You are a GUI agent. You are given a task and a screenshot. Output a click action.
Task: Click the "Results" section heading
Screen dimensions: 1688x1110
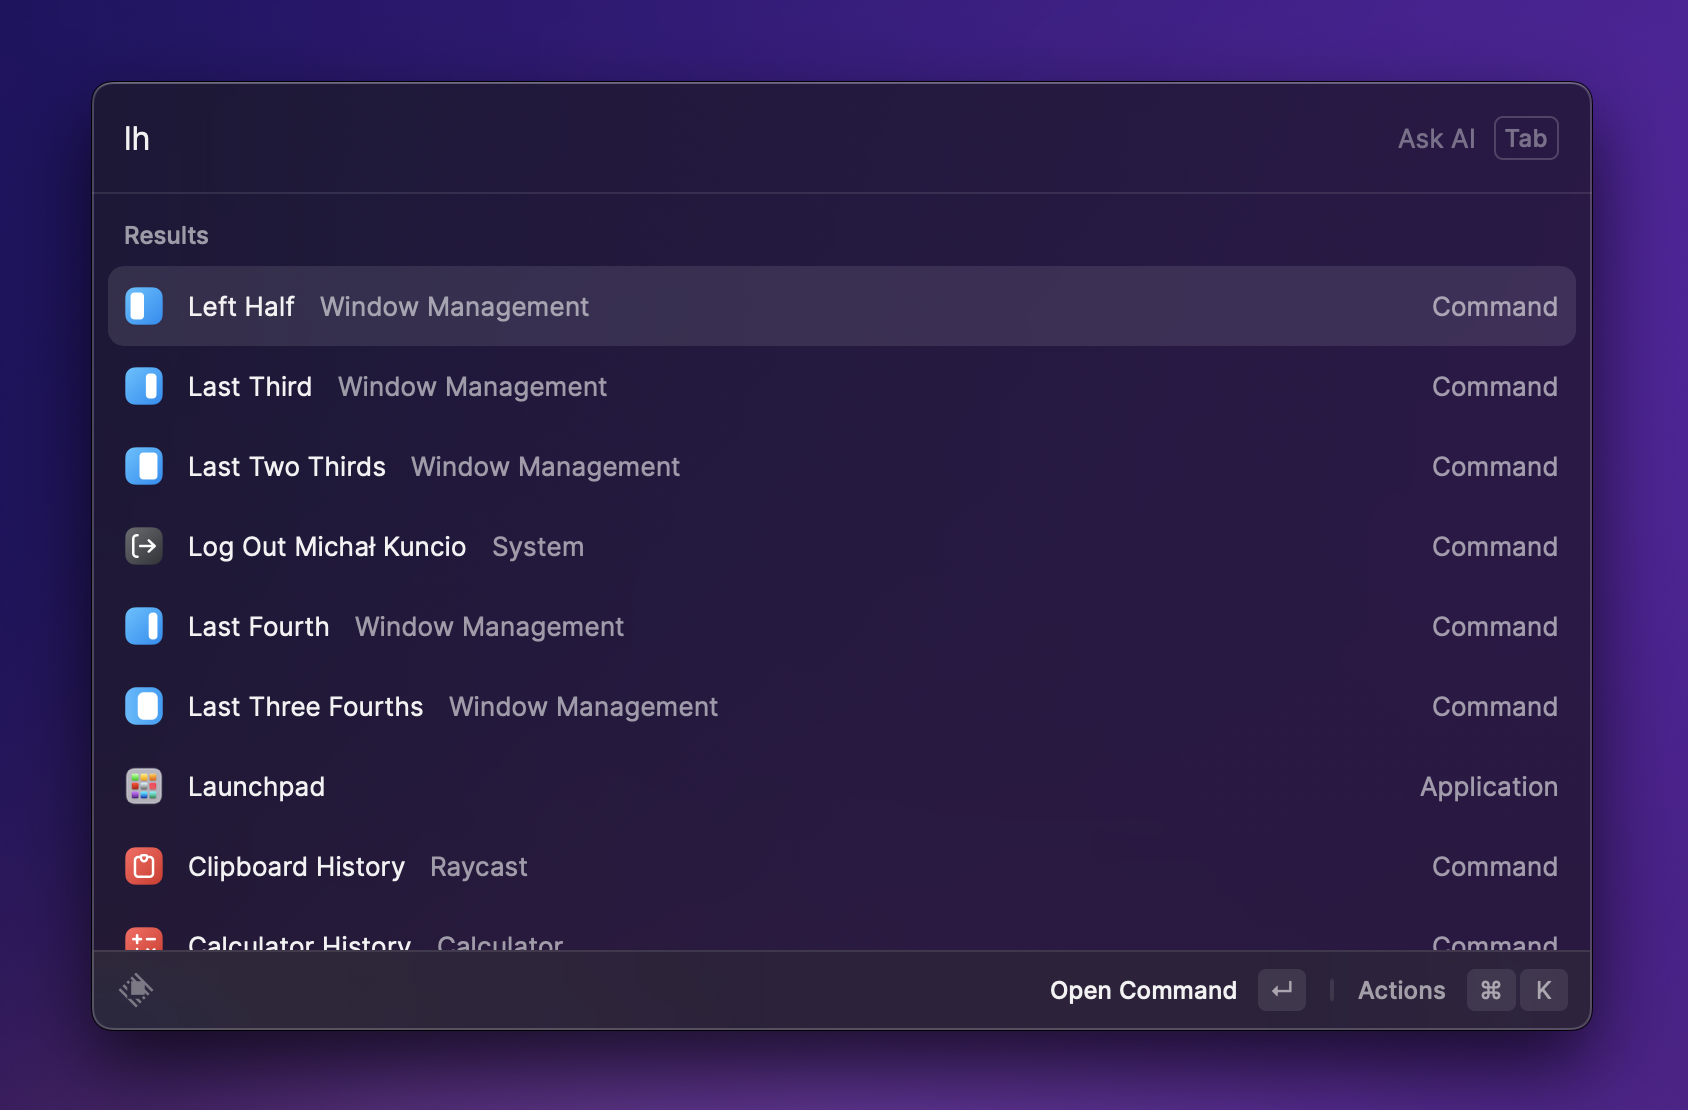pyautogui.click(x=166, y=235)
